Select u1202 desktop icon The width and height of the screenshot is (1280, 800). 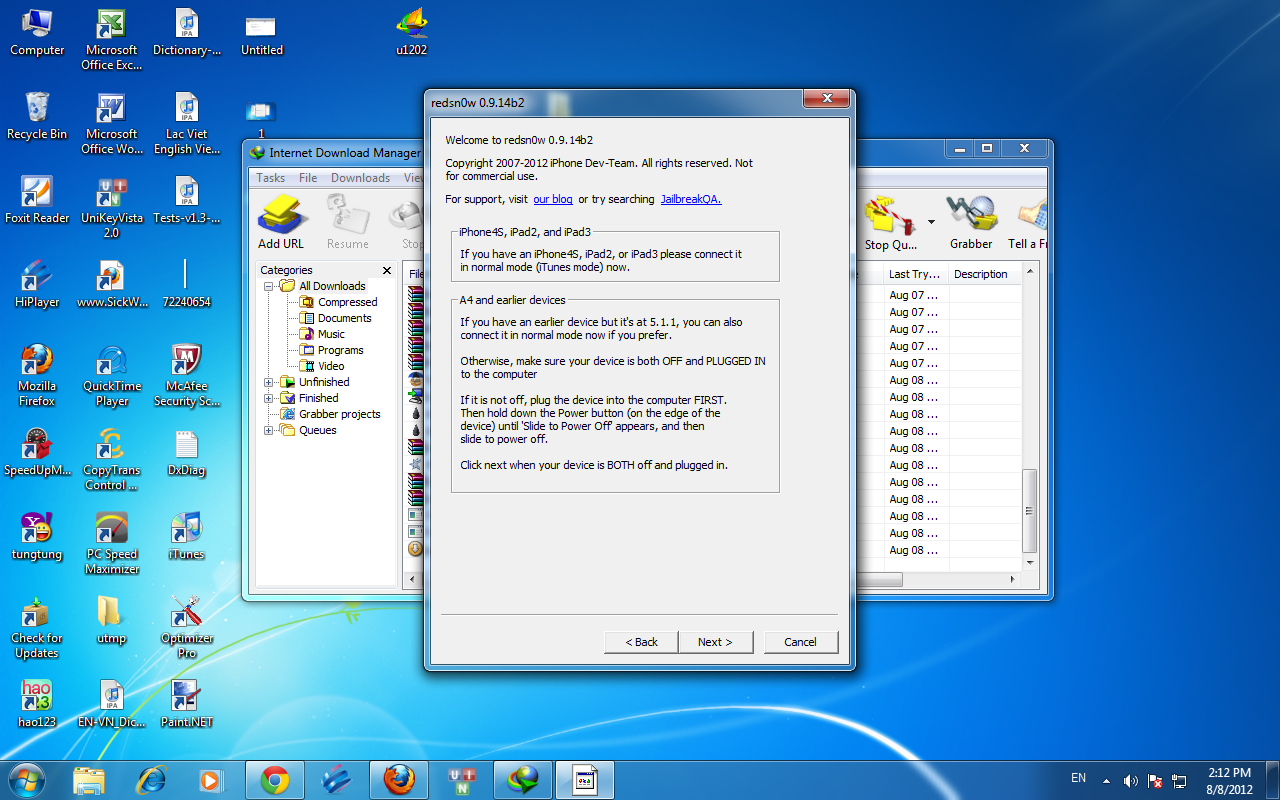point(411,33)
